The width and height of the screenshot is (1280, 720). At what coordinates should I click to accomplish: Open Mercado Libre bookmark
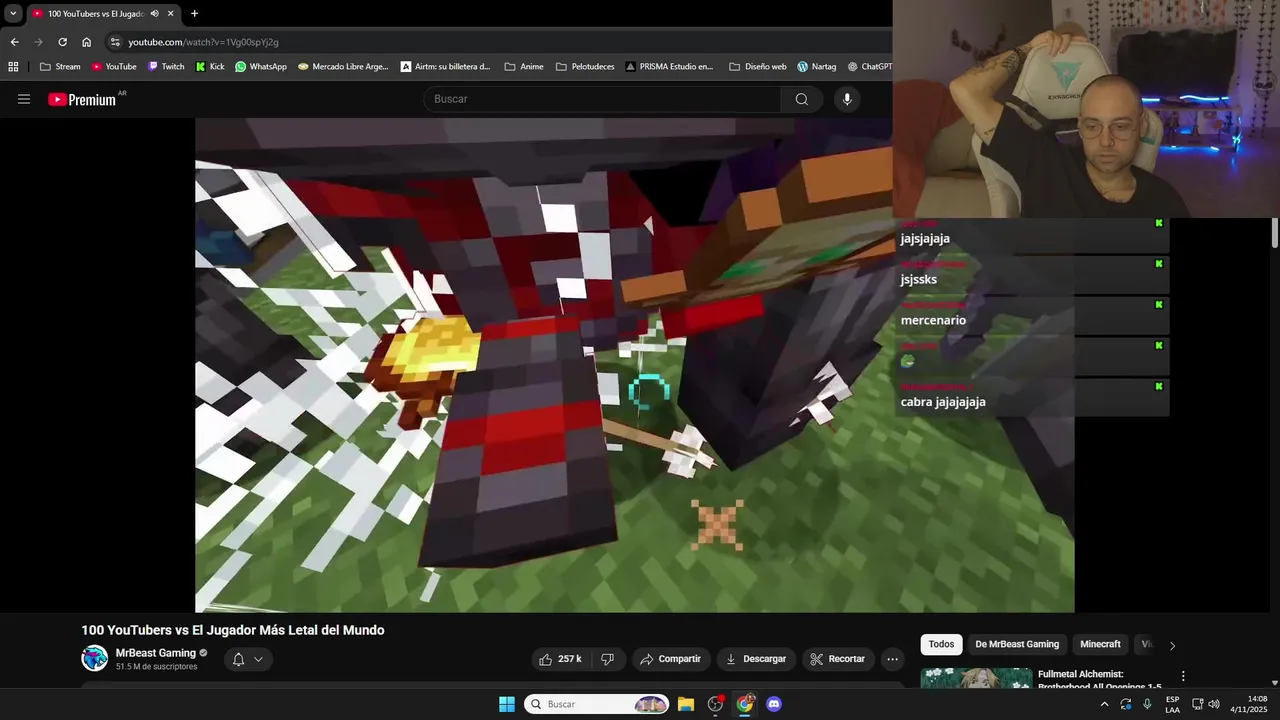(x=343, y=67)
